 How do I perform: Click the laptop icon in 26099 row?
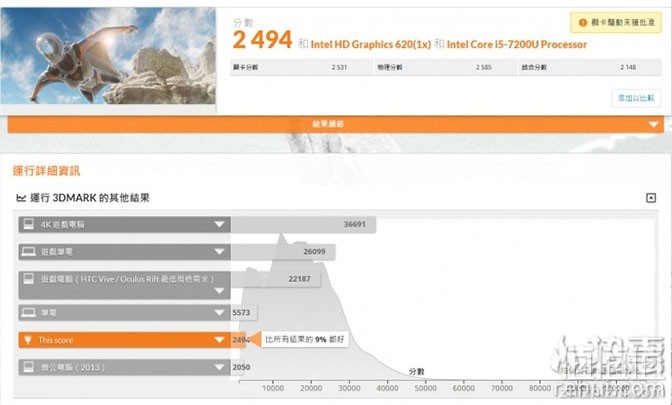[29, 252]
